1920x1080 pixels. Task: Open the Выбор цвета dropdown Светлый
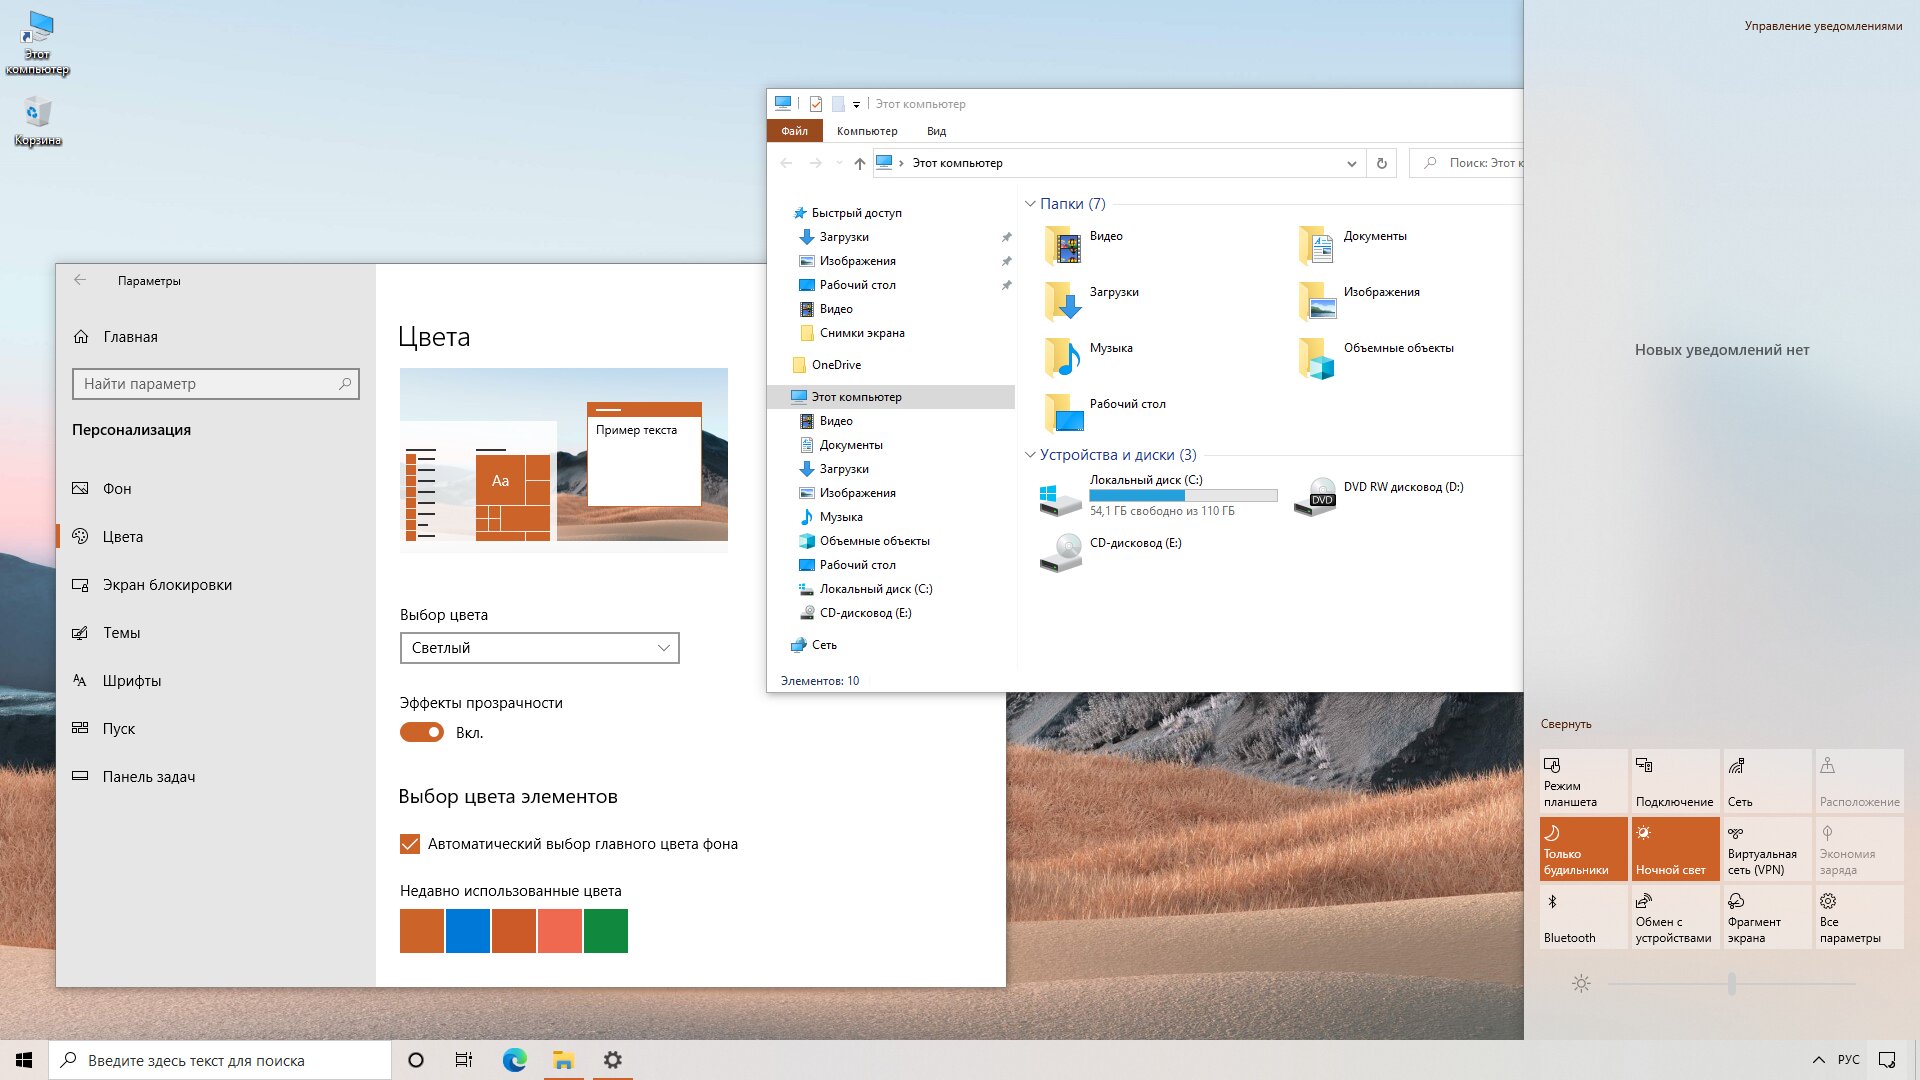pos(540,648)
